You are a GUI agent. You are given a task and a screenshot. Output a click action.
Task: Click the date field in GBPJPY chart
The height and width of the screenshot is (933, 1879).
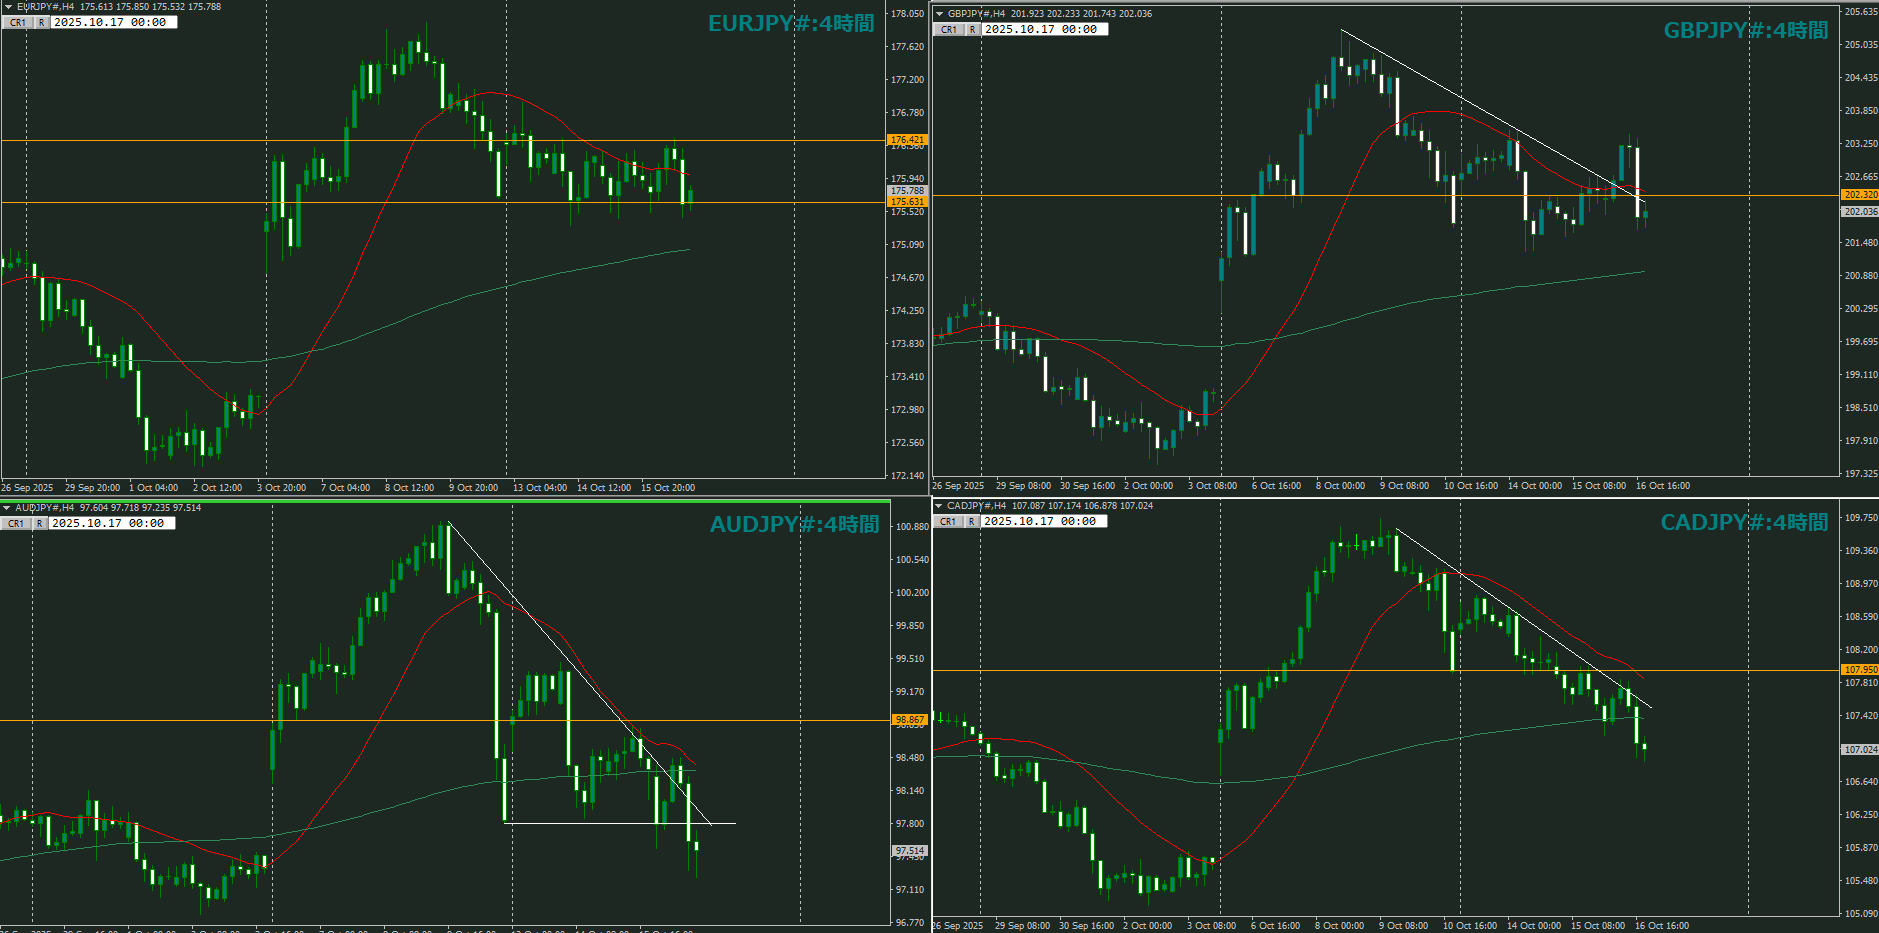[x=1043, y=29]
